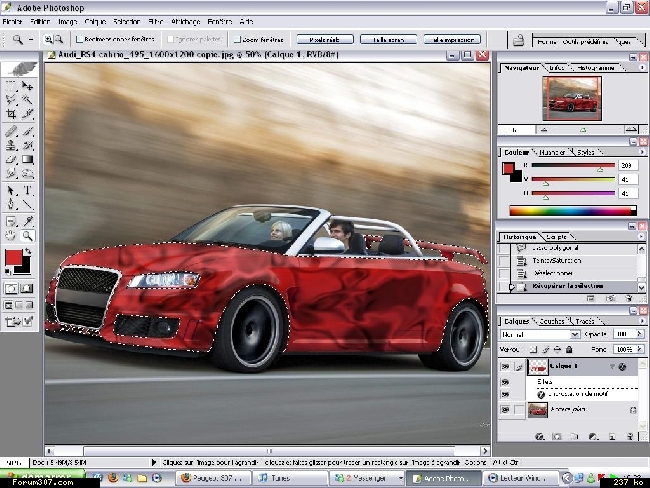
Task: Select the Eyedropper tool
Action: [27, 221]
